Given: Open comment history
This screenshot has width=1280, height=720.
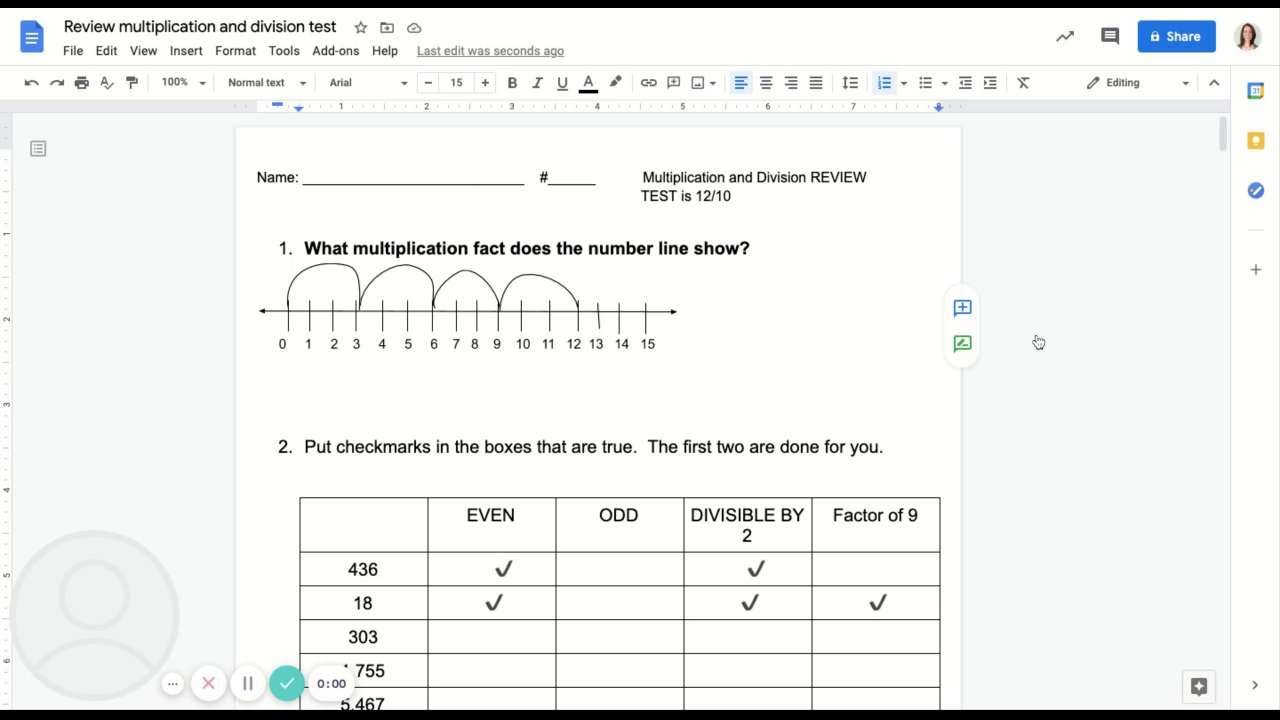Looking at the screenshot, I should point(1110,36).
